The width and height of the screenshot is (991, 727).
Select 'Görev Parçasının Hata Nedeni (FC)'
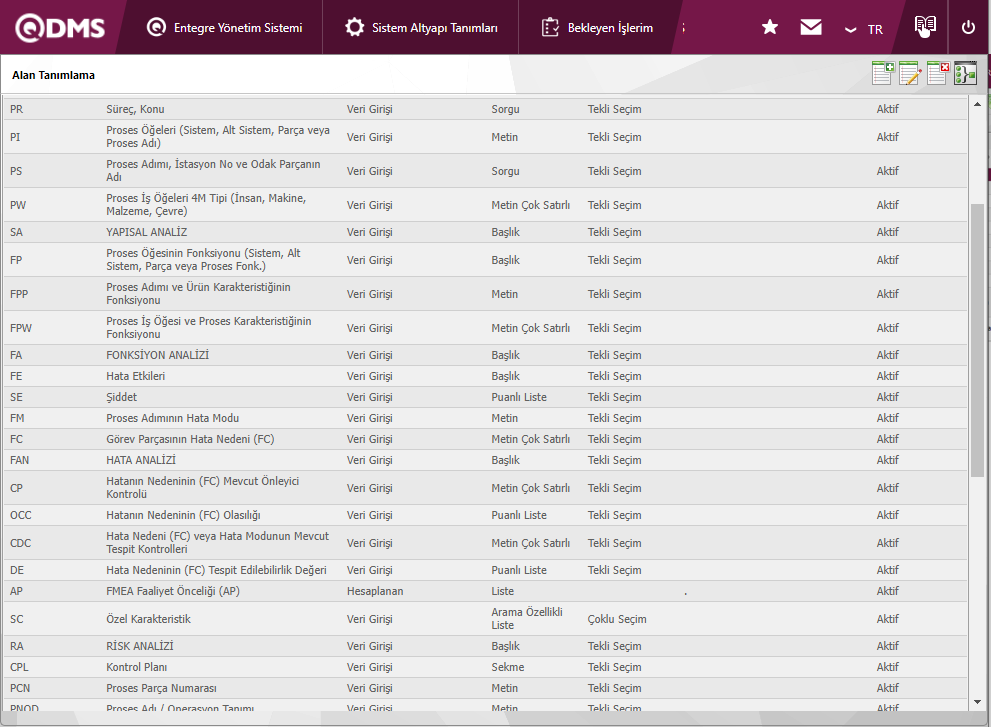coord(190,439)
